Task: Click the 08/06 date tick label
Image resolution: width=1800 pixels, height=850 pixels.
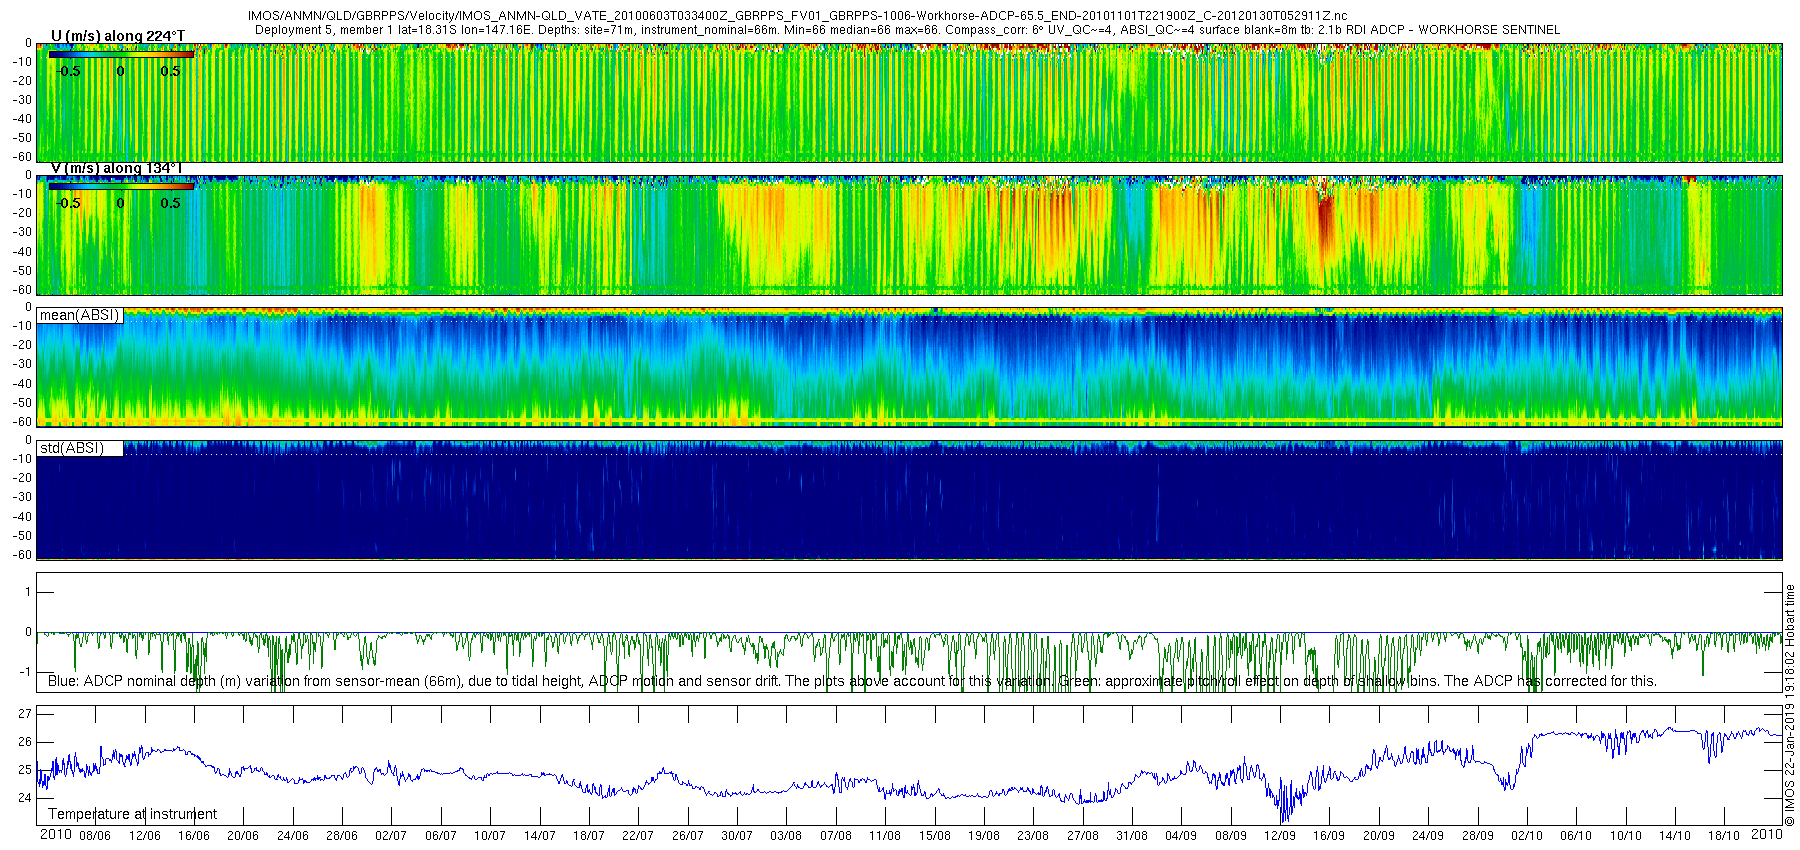Action: click(95, 835)
